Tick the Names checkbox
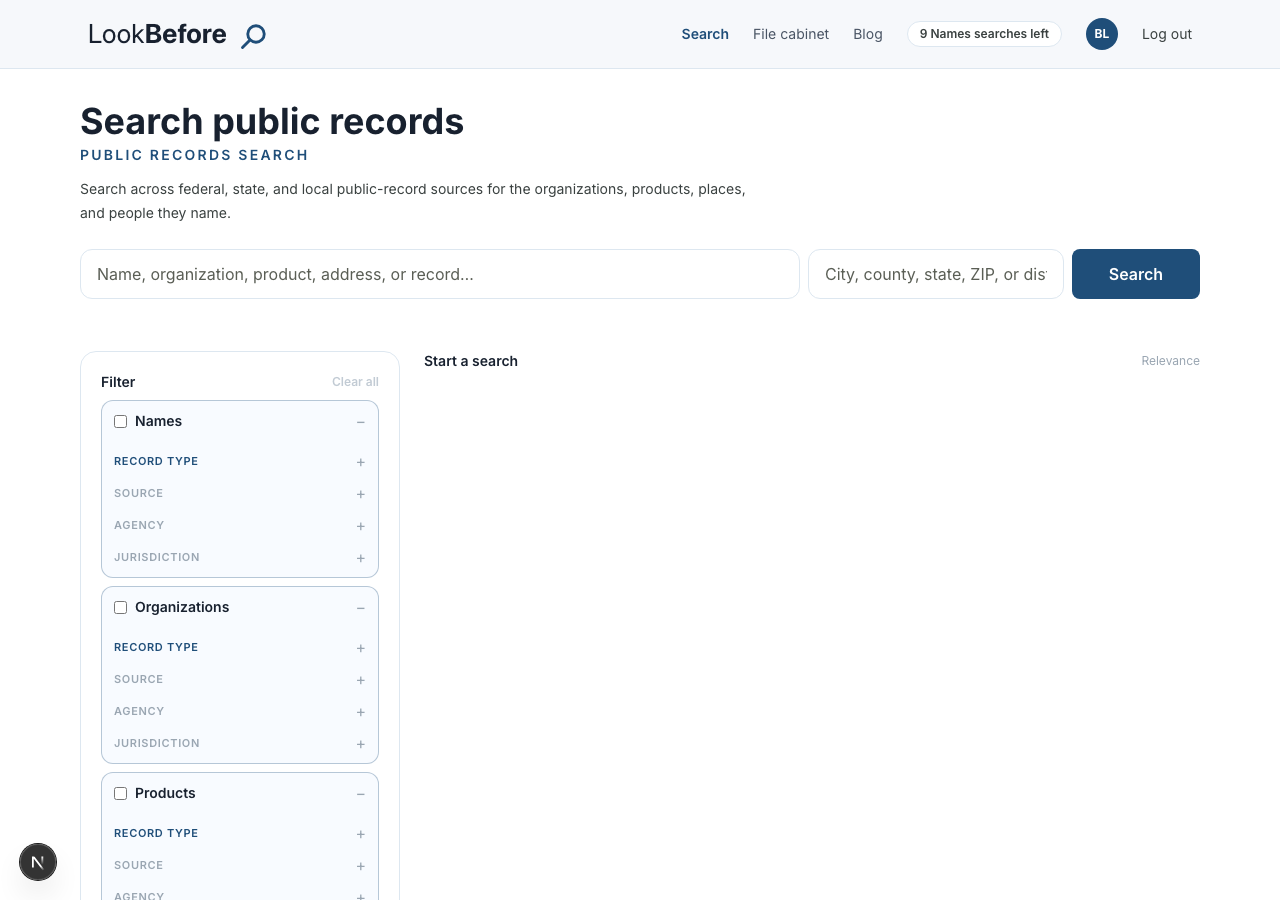Image resolution: width=1280 pixels, height=900 pixels. click(x=121, y=422)
